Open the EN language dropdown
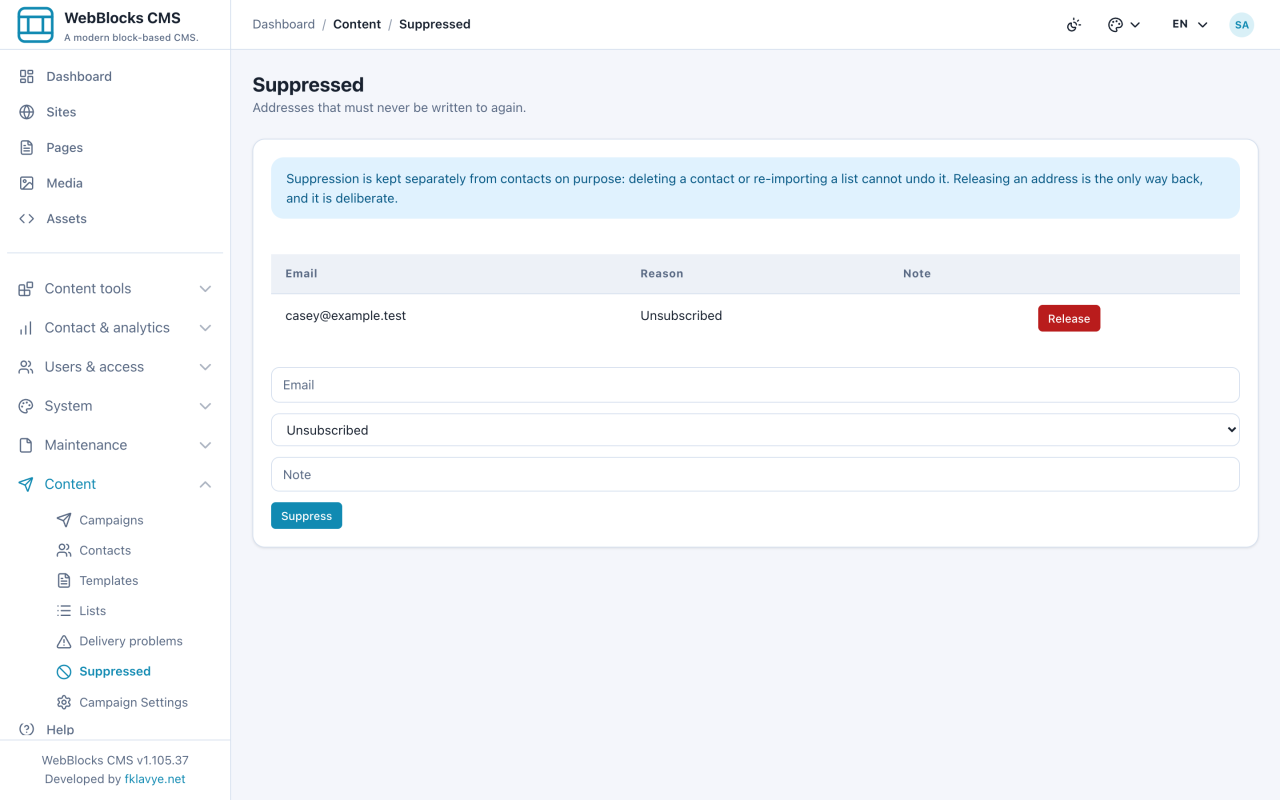This screenshot has height=800, width=1280. click(x=1190, y=24)
